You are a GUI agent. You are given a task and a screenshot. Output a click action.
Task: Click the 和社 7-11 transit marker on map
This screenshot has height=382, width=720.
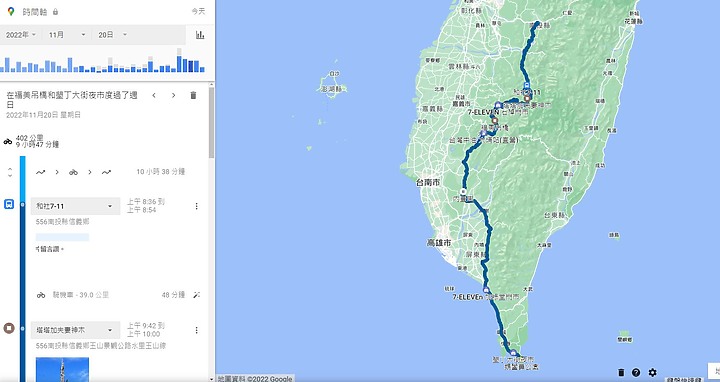[x=526, y=85]
